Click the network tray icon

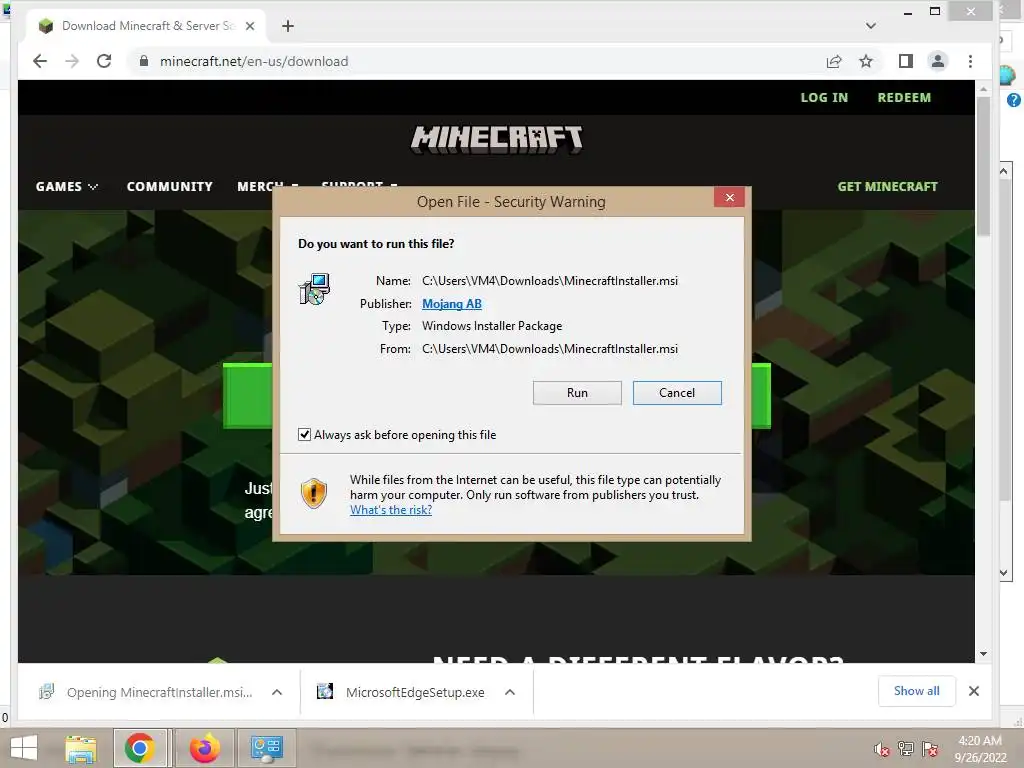[906, 749]
